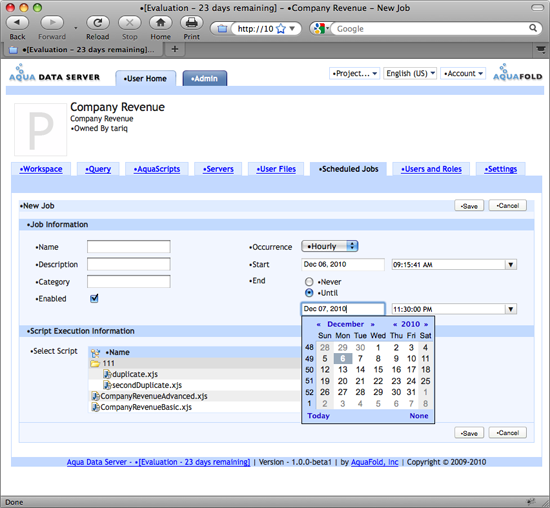
Task: Click the browser Back arrow icon
Action: (17, 23)
